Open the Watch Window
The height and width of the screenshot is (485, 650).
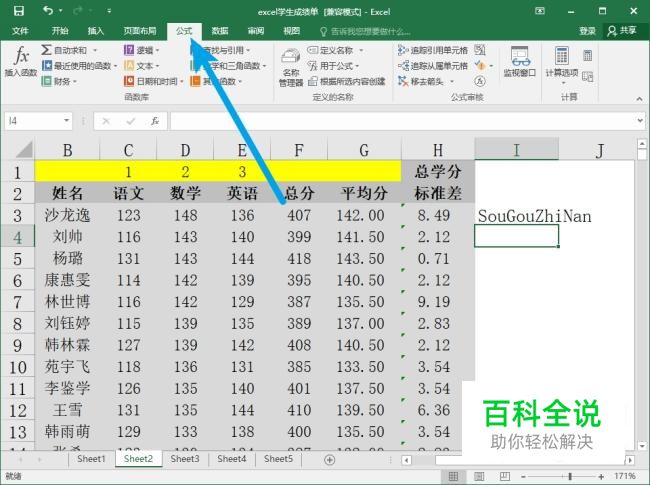click(x=520, y=62)
